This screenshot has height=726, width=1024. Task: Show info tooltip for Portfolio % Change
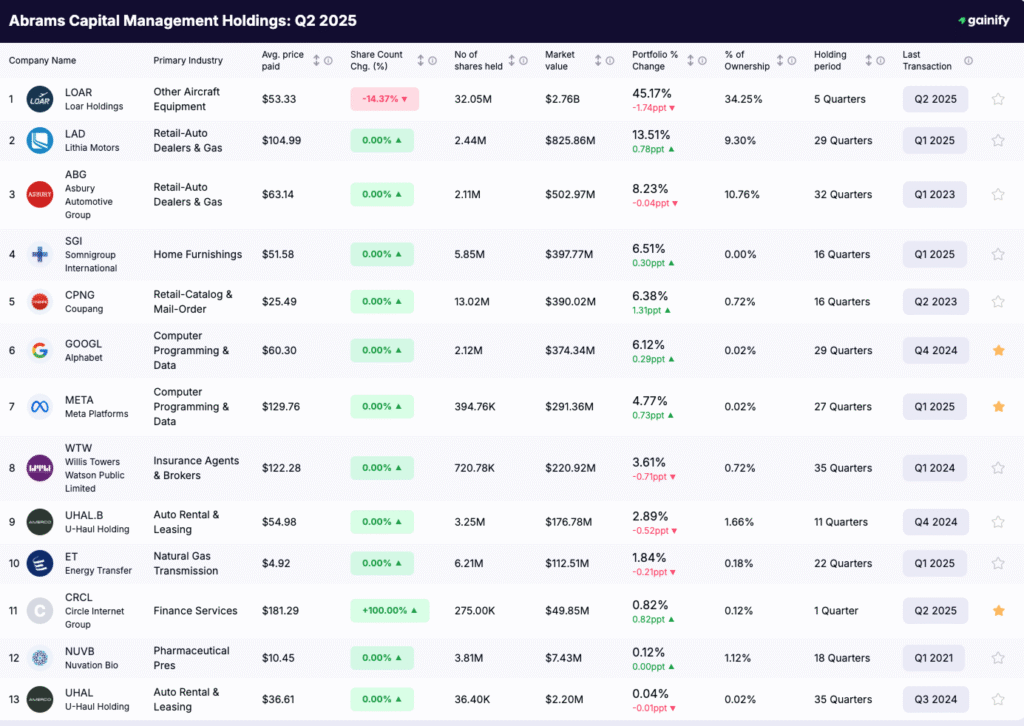pos(702,61)
